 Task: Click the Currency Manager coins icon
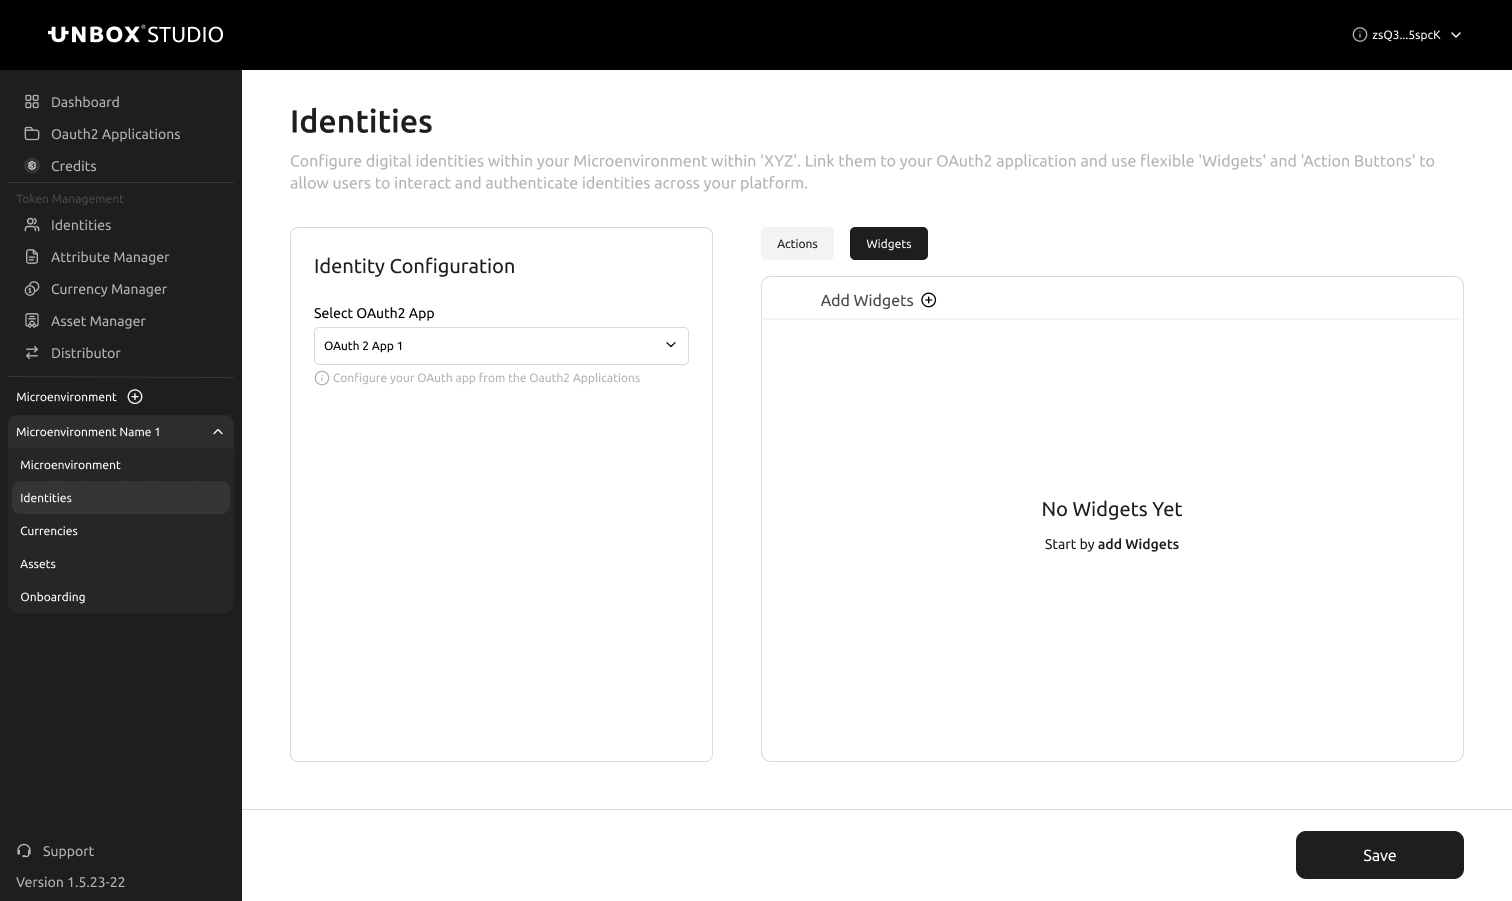[x=32, y=289]
